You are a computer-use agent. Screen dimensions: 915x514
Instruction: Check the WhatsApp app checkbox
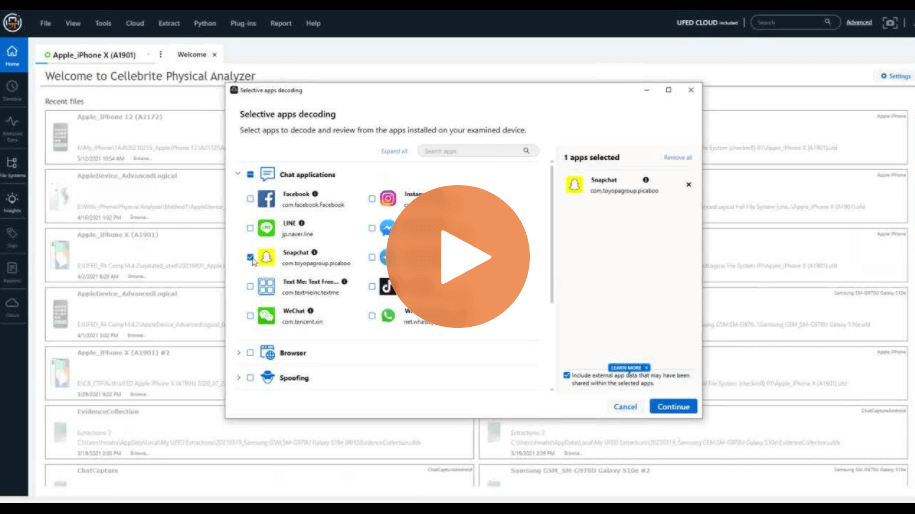click(x=372, y=316)
